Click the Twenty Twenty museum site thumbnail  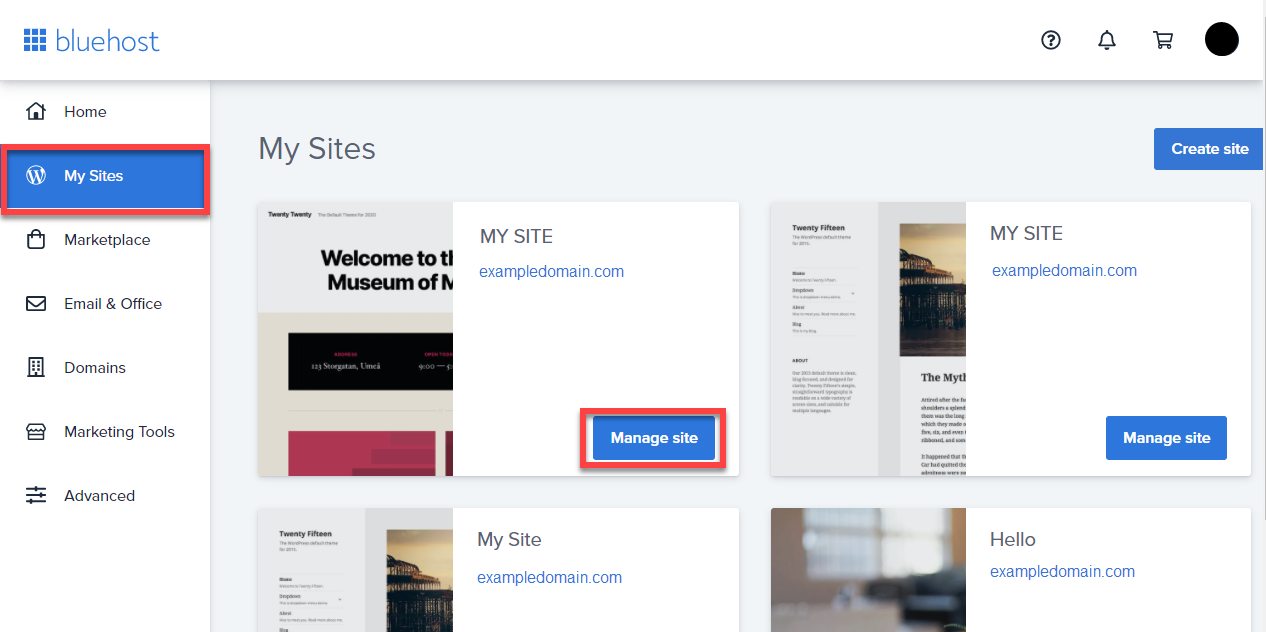point(355,339)
